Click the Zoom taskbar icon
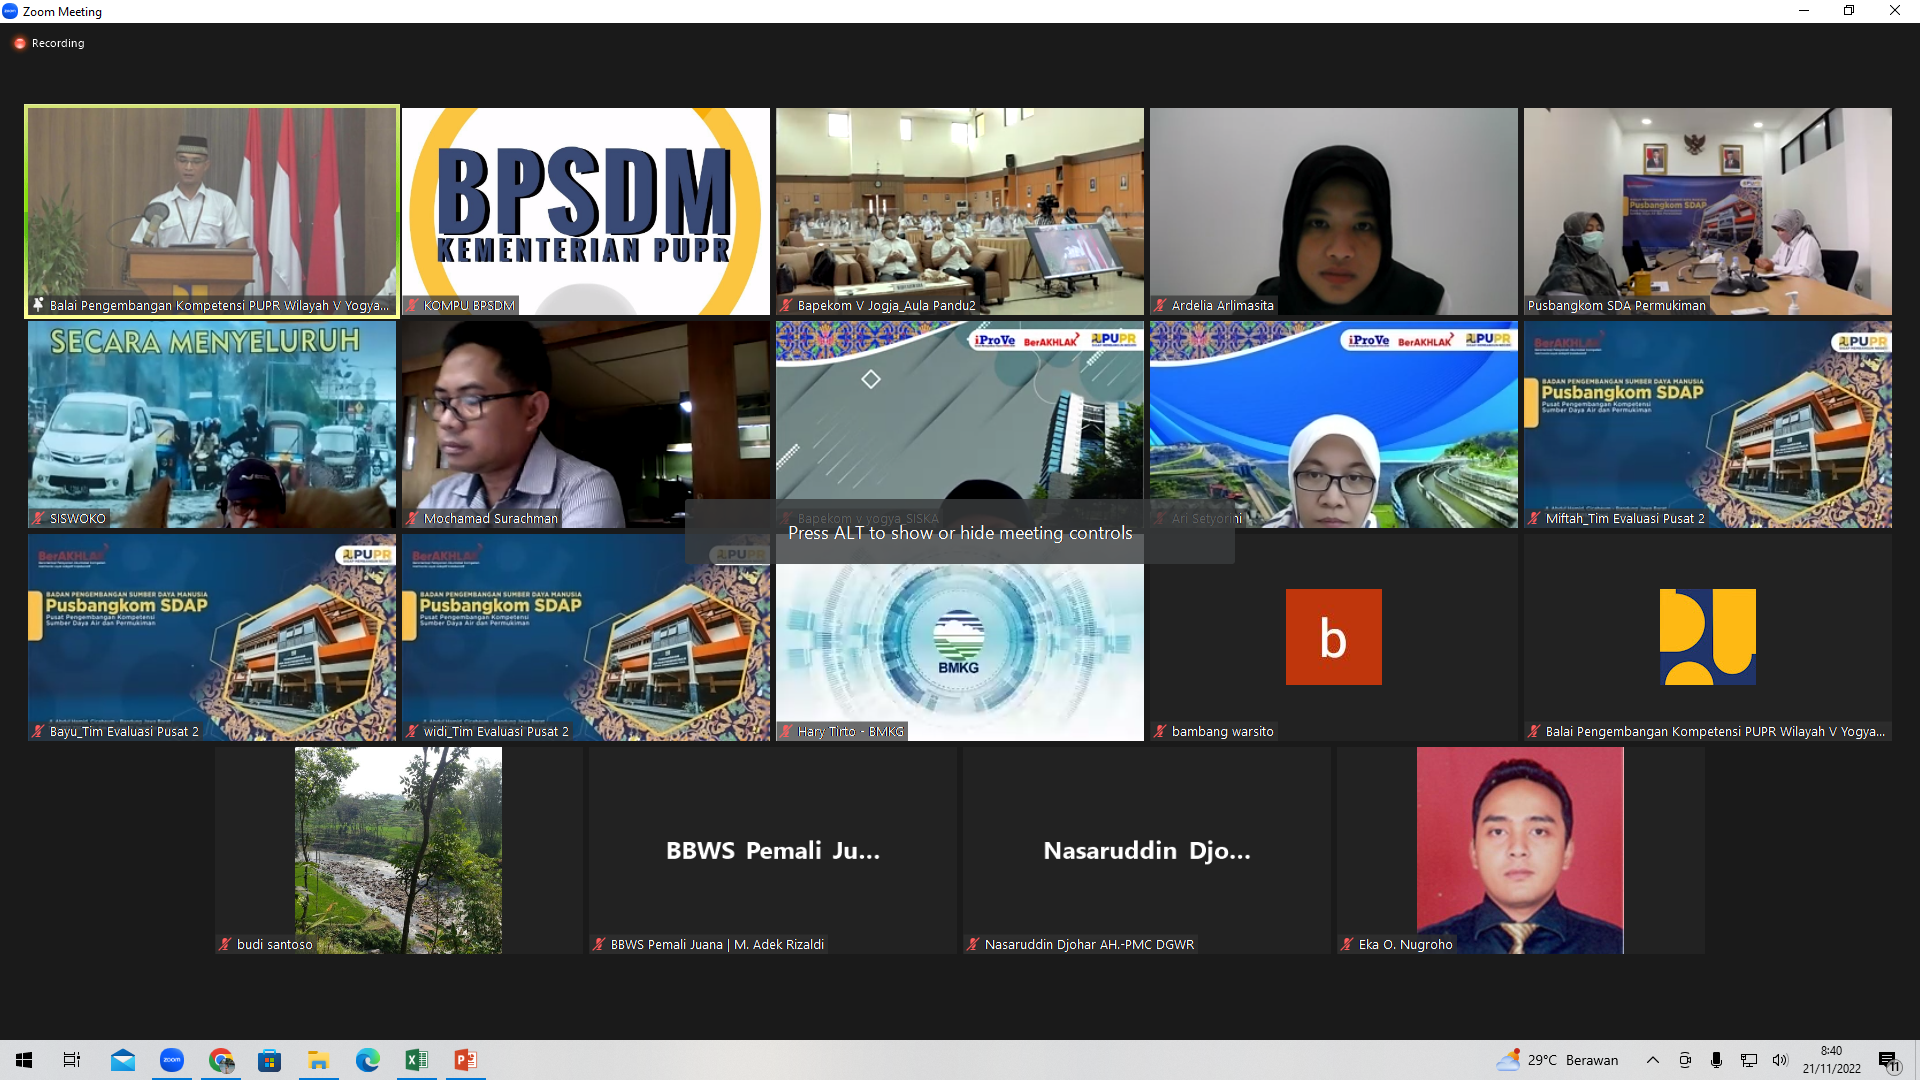 [x=172, y=1060]
